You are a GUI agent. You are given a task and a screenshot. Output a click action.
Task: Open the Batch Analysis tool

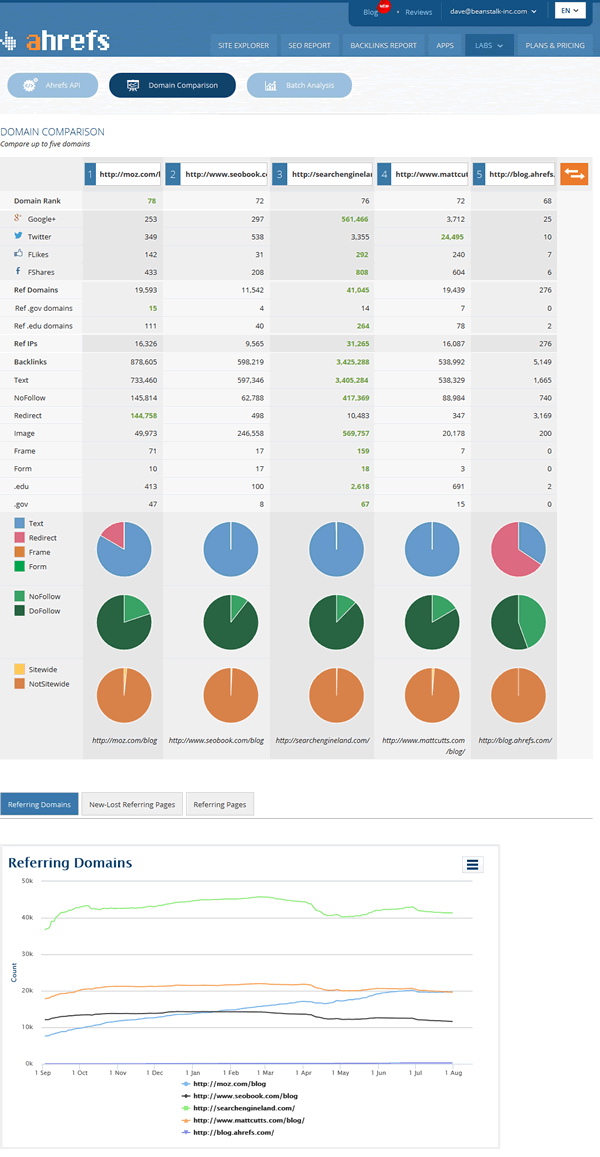299,86
